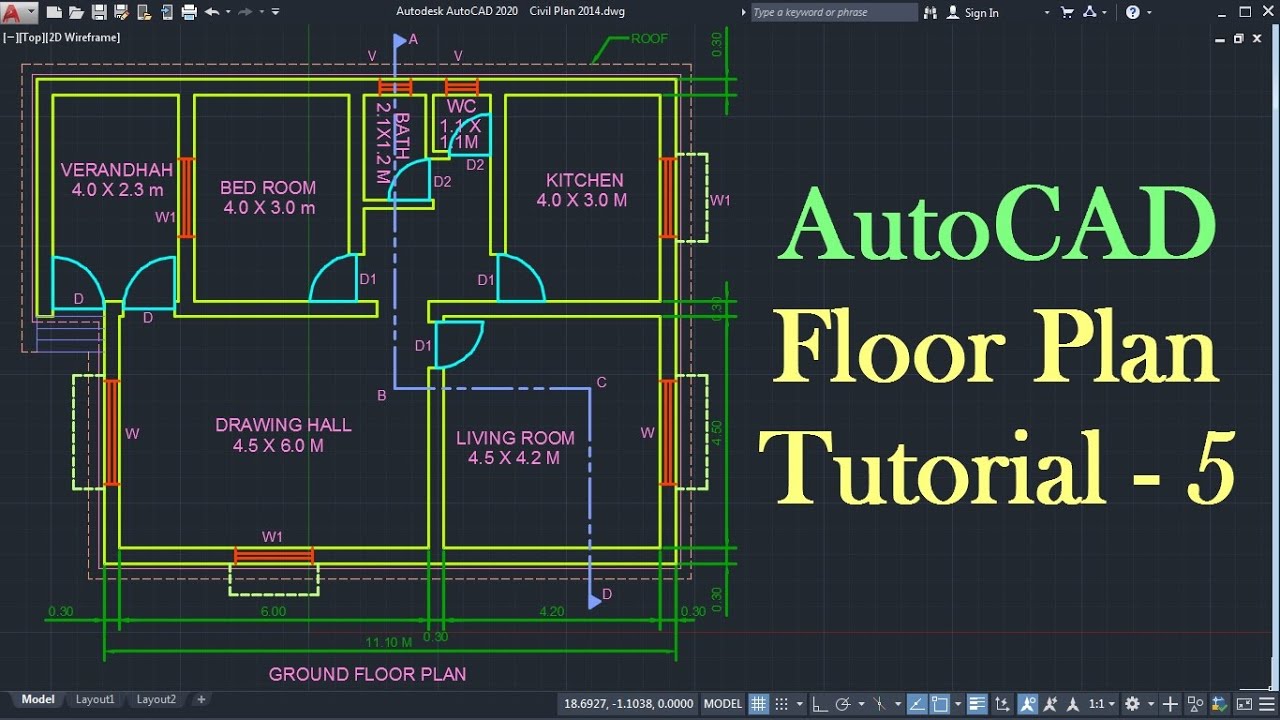The height and width of the screenshot is (720, 1280).
Task: Open the AutoCAD application menu
Action: click(x=19, y=12)
